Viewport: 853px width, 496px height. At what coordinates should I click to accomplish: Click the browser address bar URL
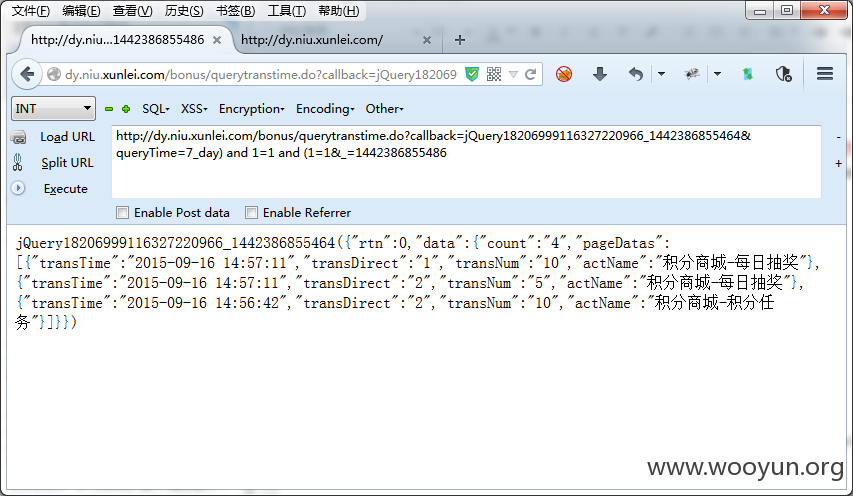261,75
